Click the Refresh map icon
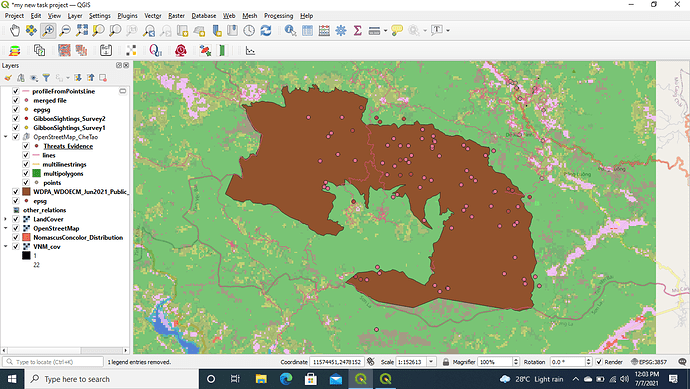690x389 pixels. click(x=266, y=30)
